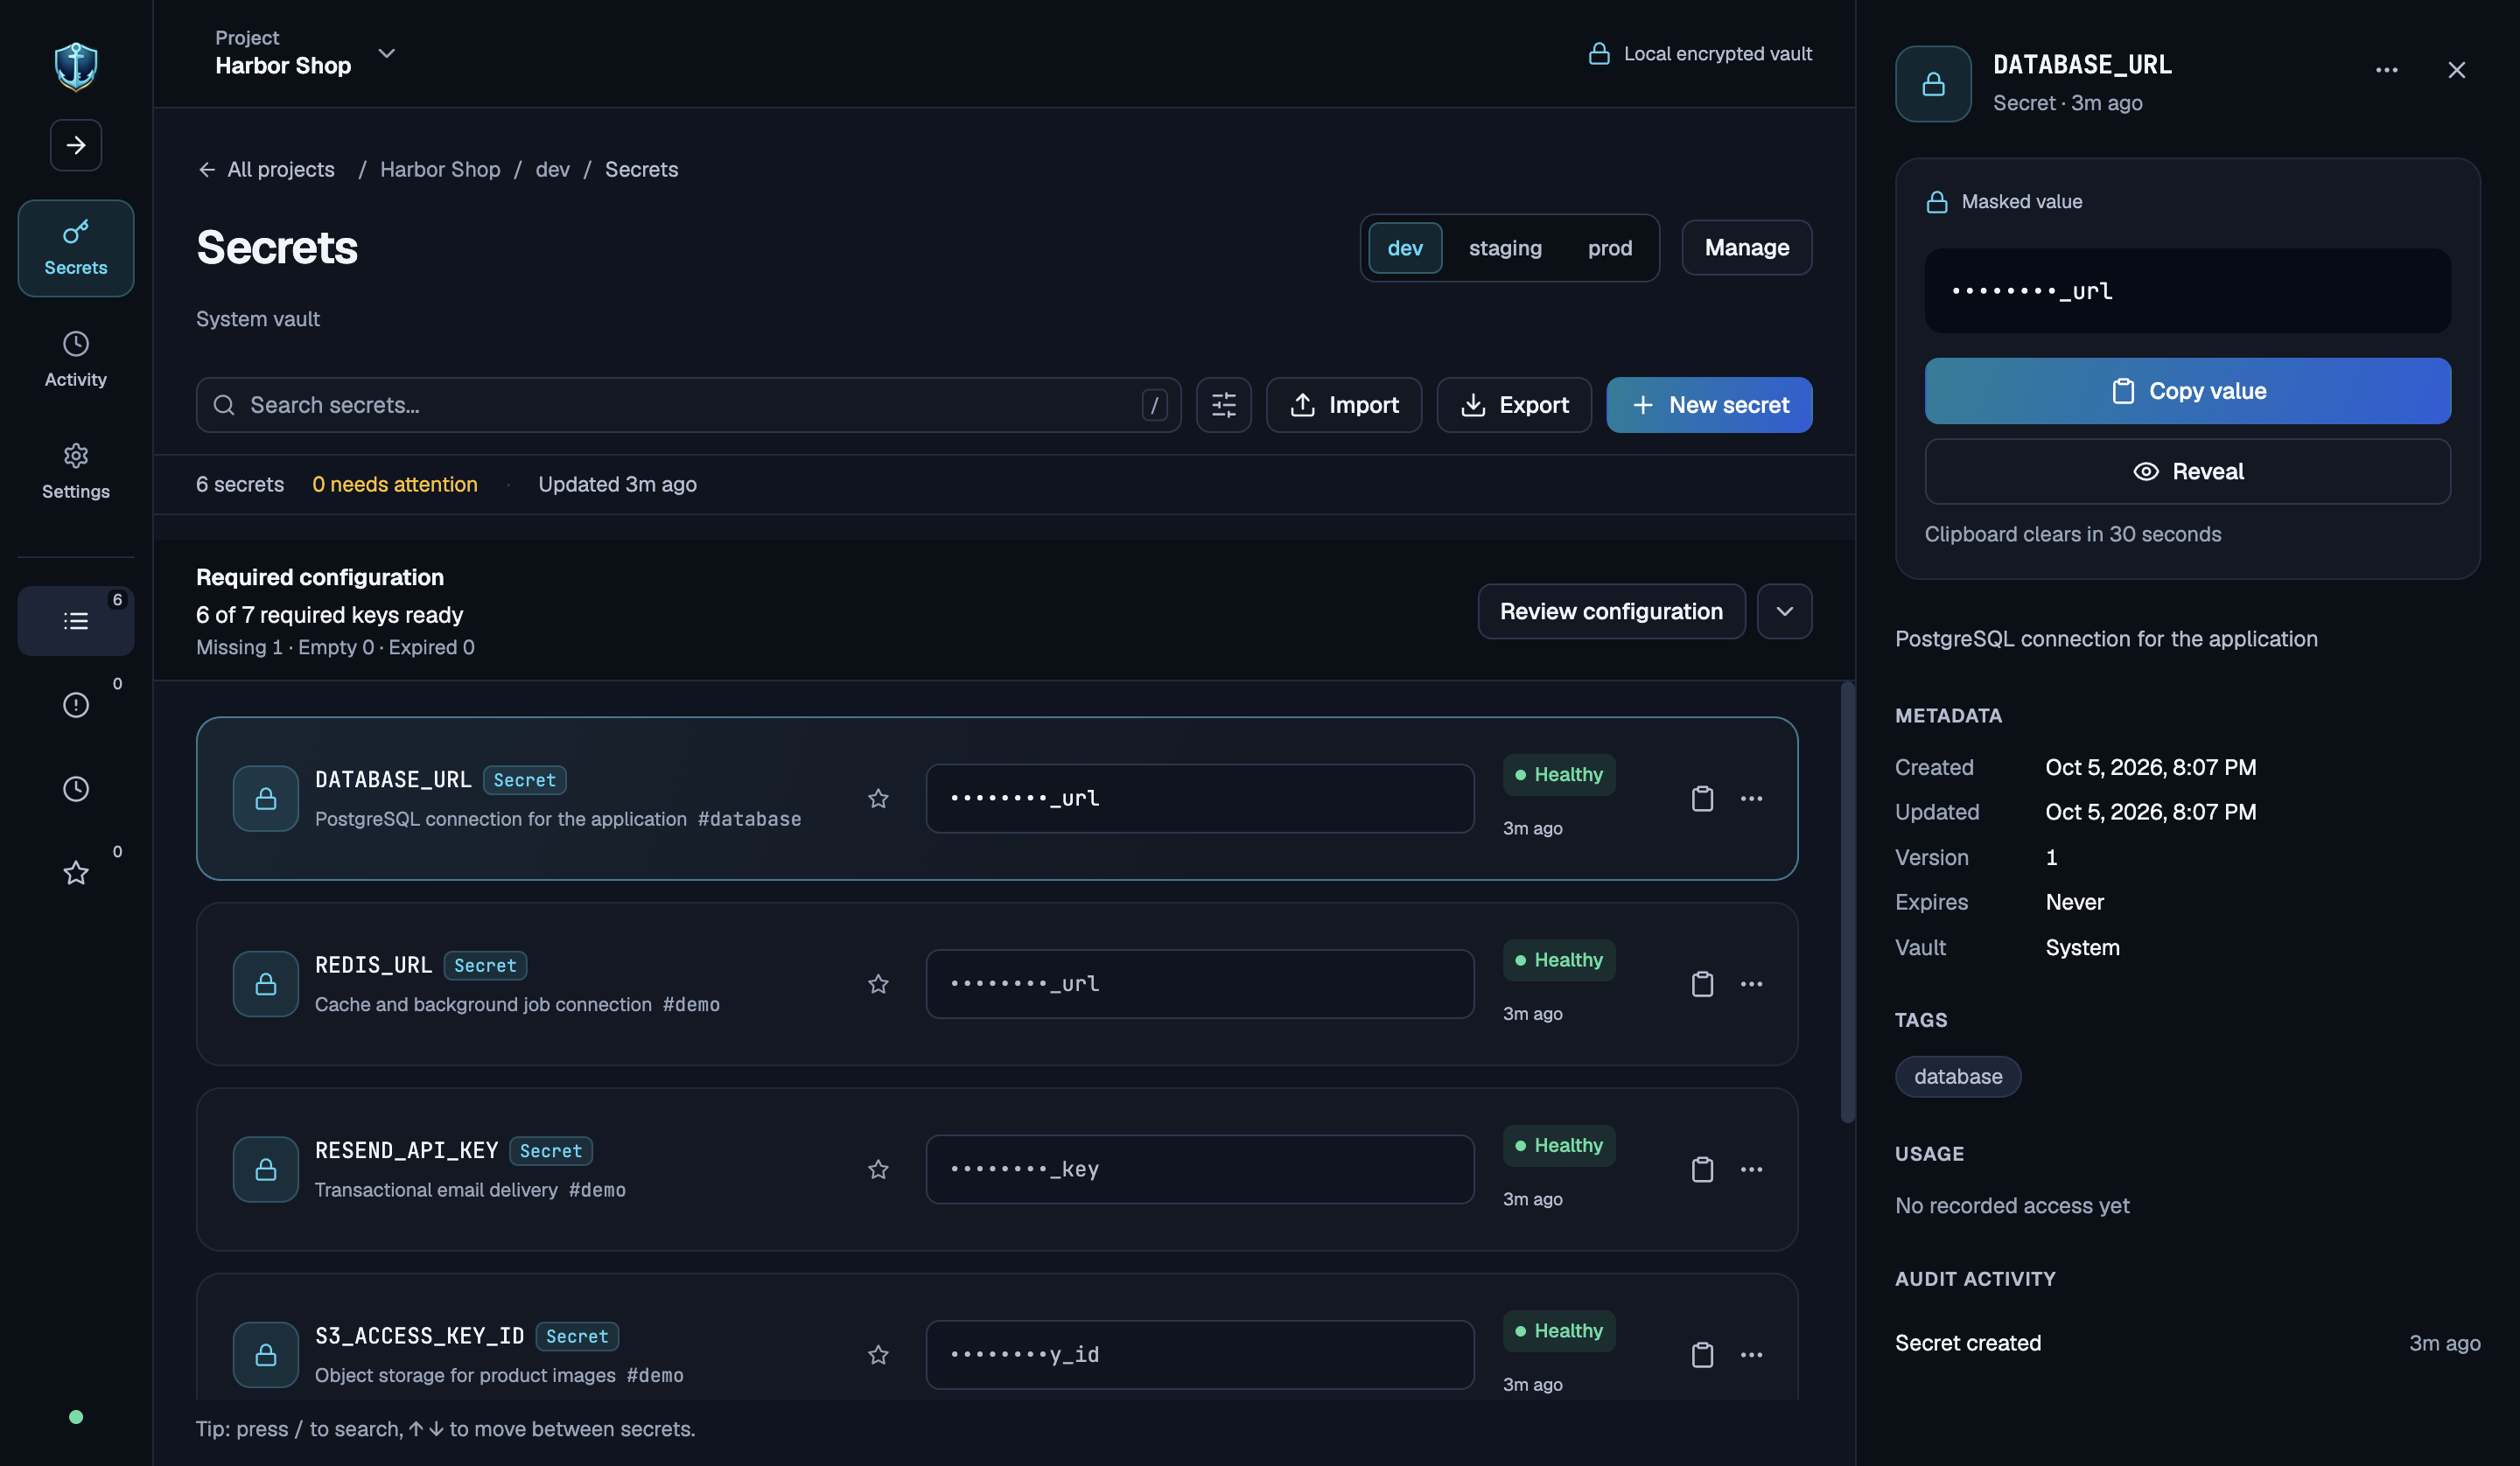The height and width of the screenshot is (1466, 2520).
Task: Copy the REDIS_URL value with its clipboard icon
Action: (1702, 984)
